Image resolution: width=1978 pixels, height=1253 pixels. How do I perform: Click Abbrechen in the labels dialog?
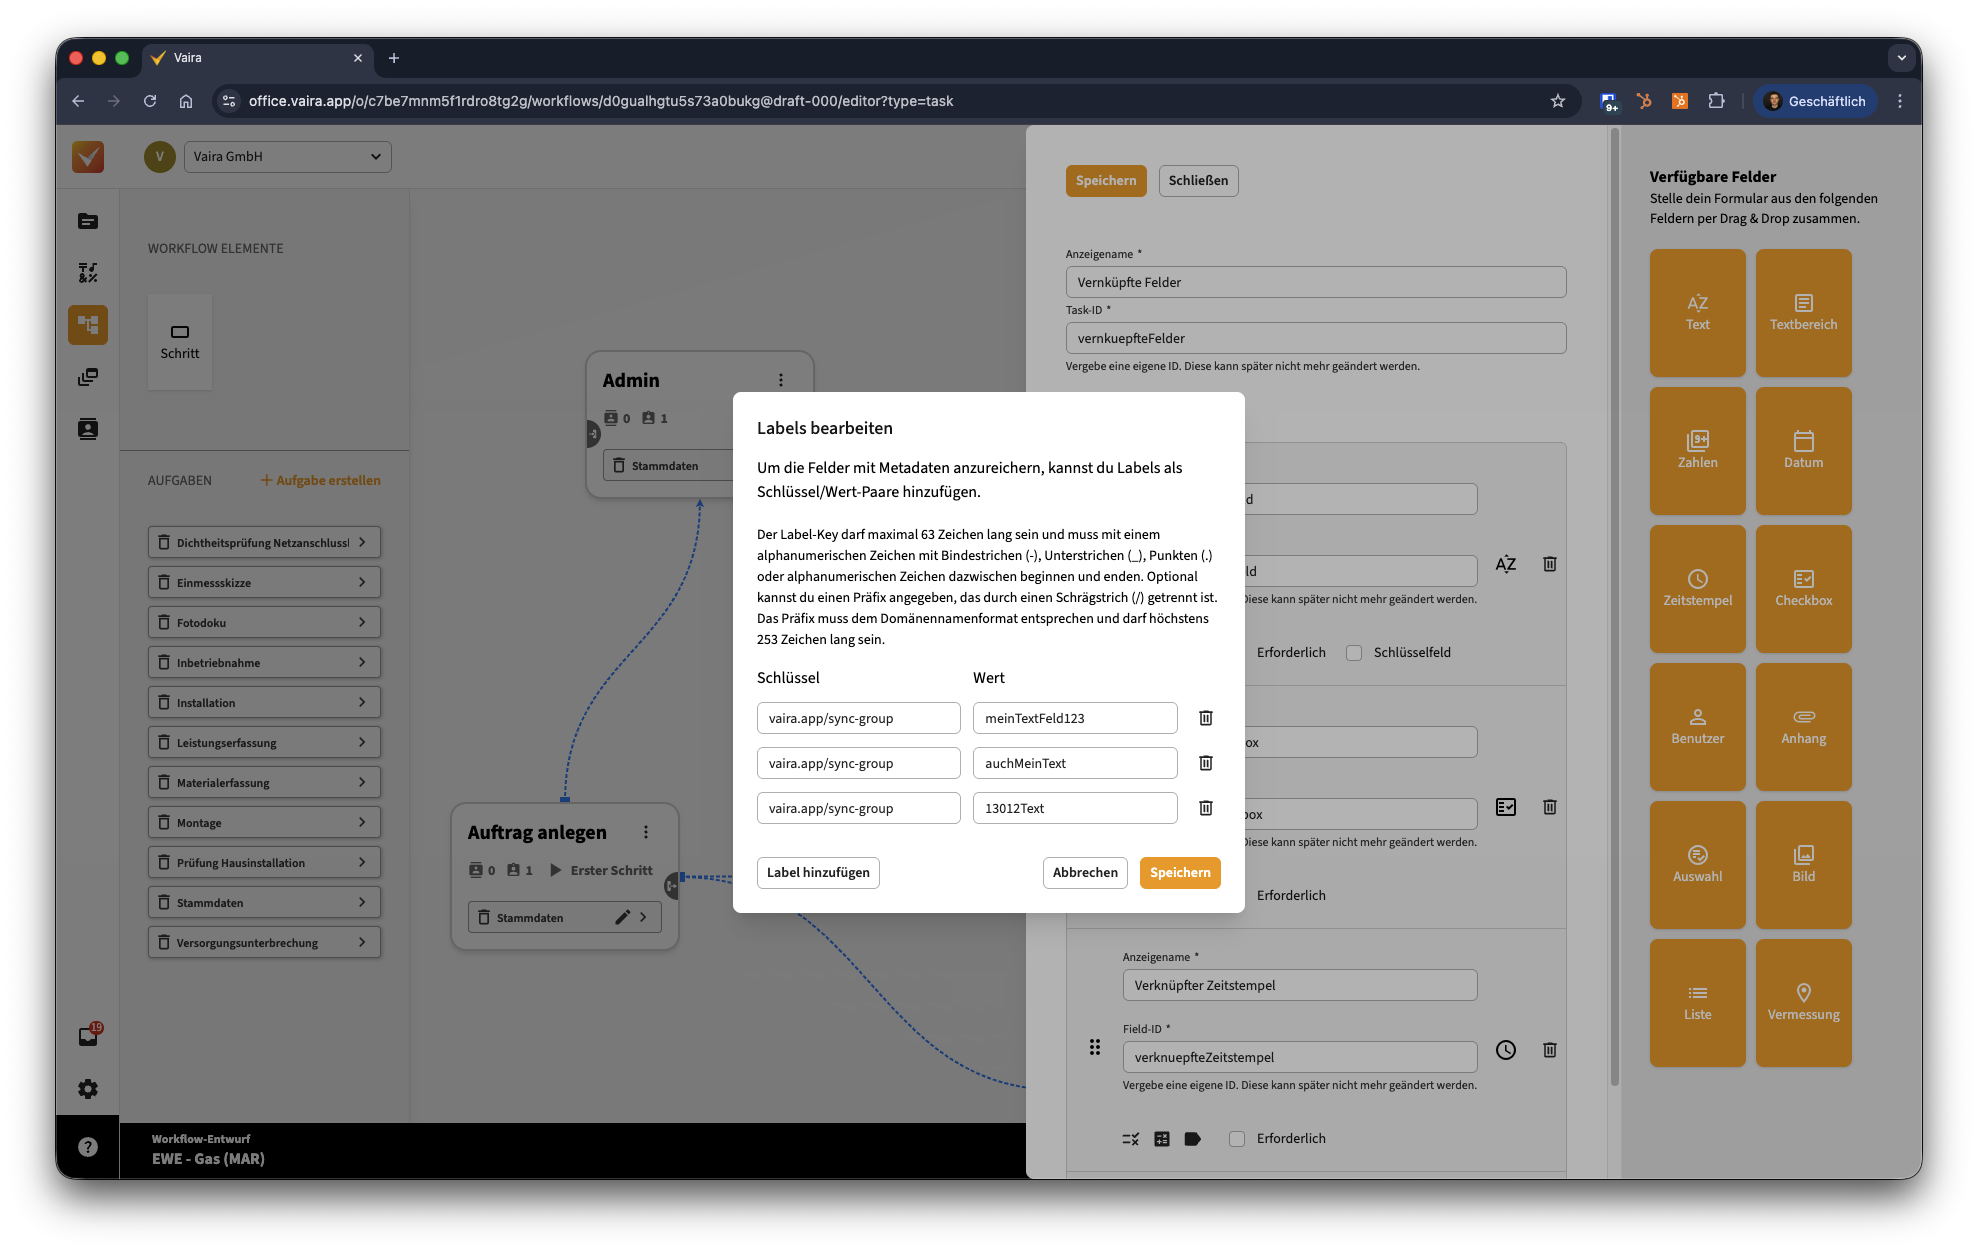pyautogui.click(x=1084, y=873)
